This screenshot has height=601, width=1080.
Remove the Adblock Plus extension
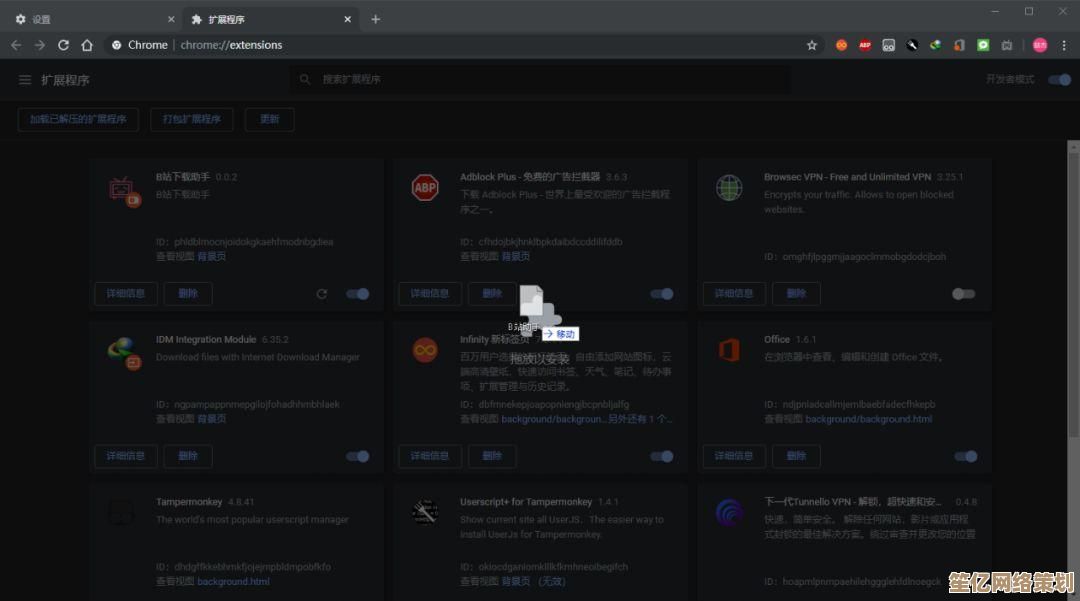click(x=492, y=294)
